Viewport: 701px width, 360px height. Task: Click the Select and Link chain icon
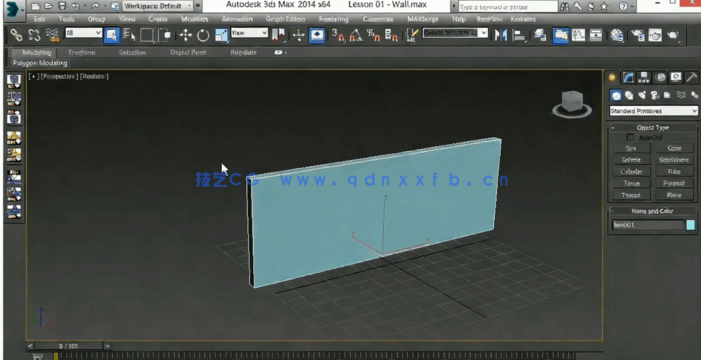point(17,34)
